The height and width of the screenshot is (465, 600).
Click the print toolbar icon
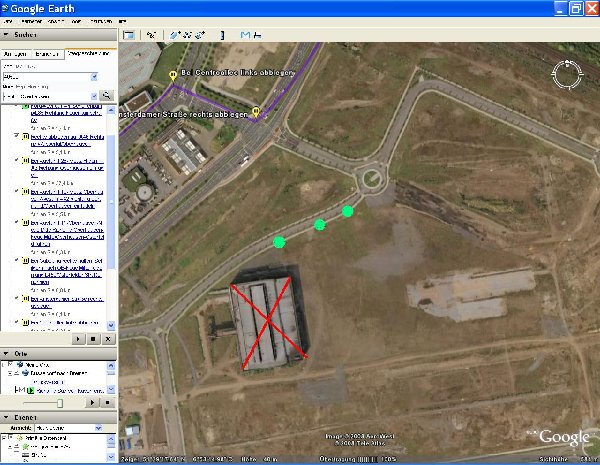[x=258, y=35]
